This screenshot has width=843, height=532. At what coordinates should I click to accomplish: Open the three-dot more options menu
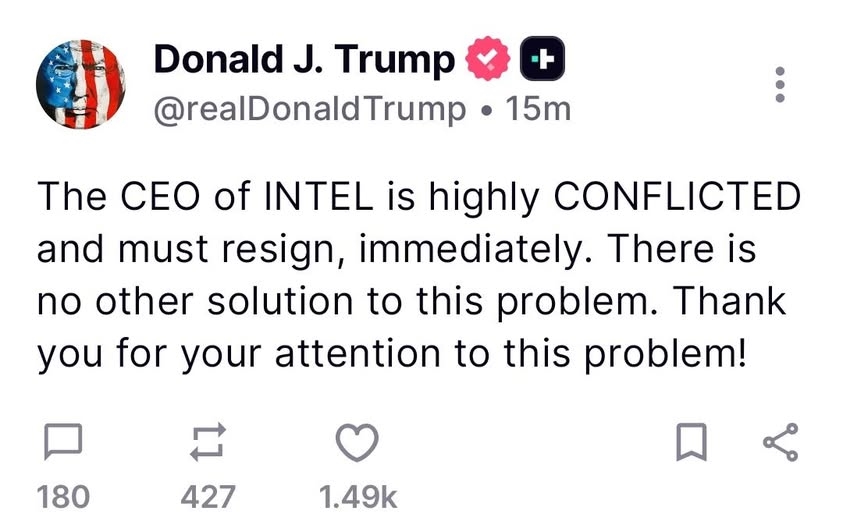(x=780, y=84)
